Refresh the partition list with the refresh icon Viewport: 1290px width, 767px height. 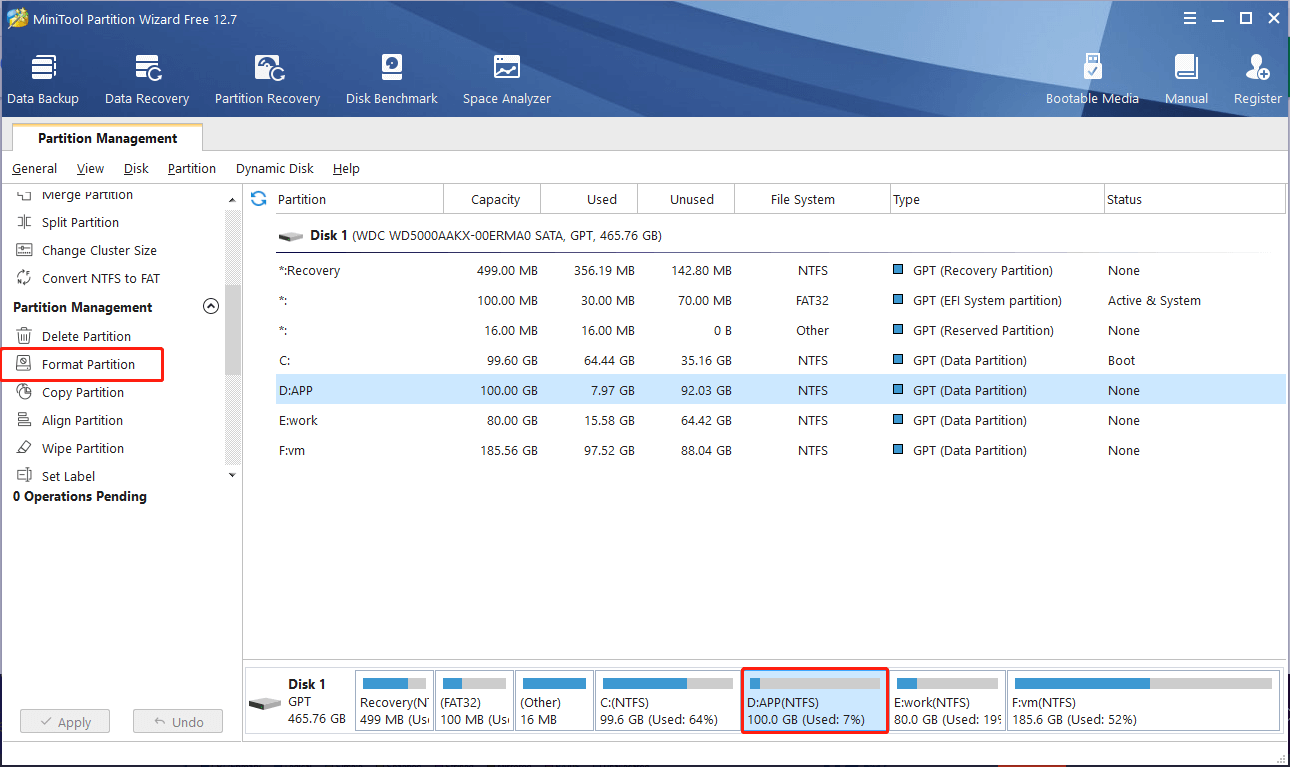pos(259,199)
